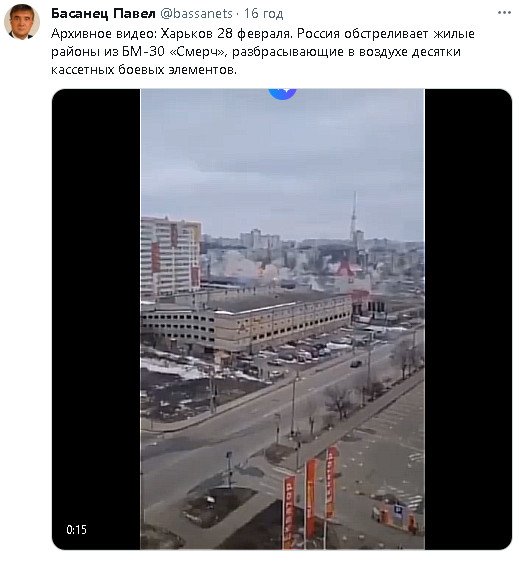
Task: Open the tweet via timestamp 16 год
Action: pos(263,14)
